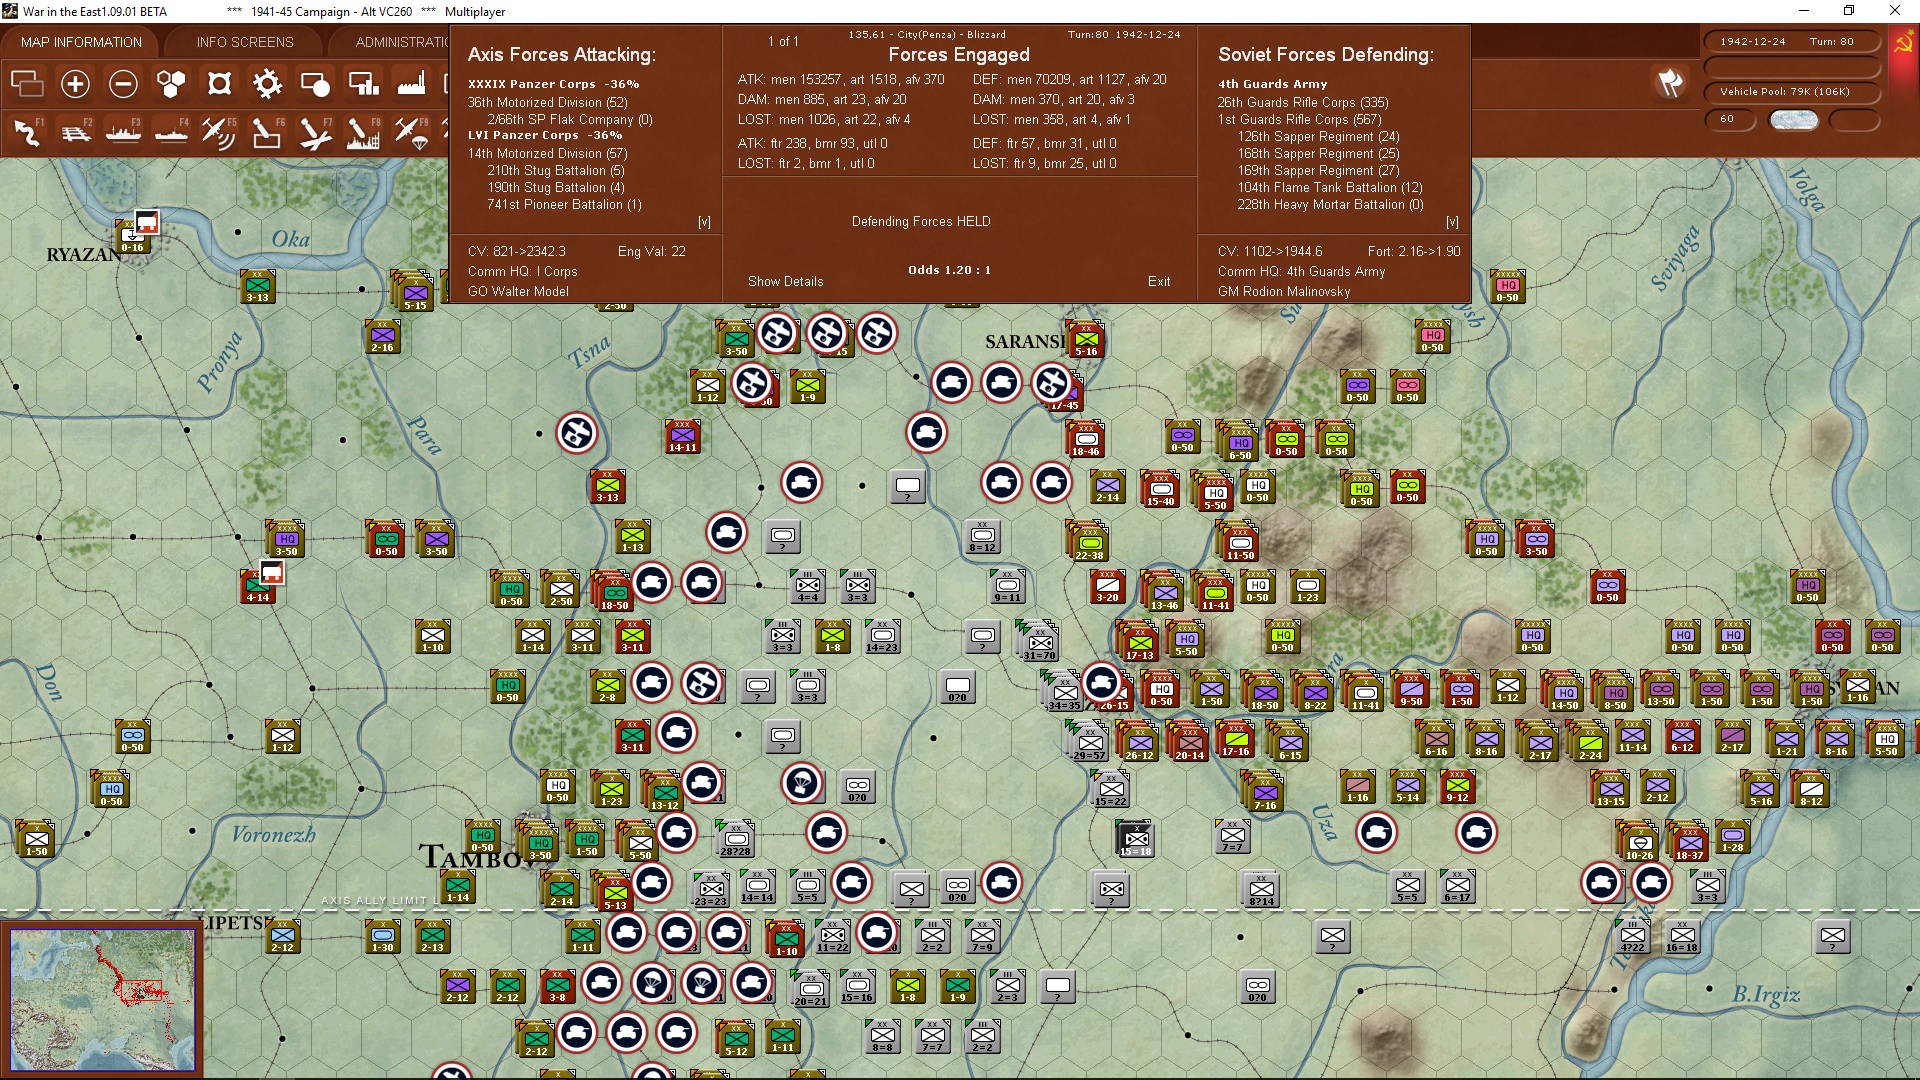Select the F2 rail transport mode icon
1920x1080 pixels.
point(76,131)
